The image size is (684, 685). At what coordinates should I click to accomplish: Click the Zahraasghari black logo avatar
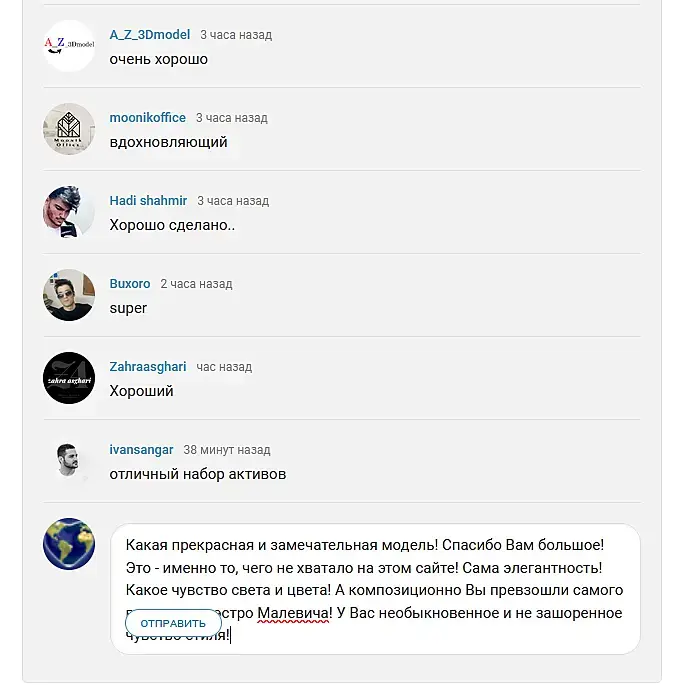point(69,378)
